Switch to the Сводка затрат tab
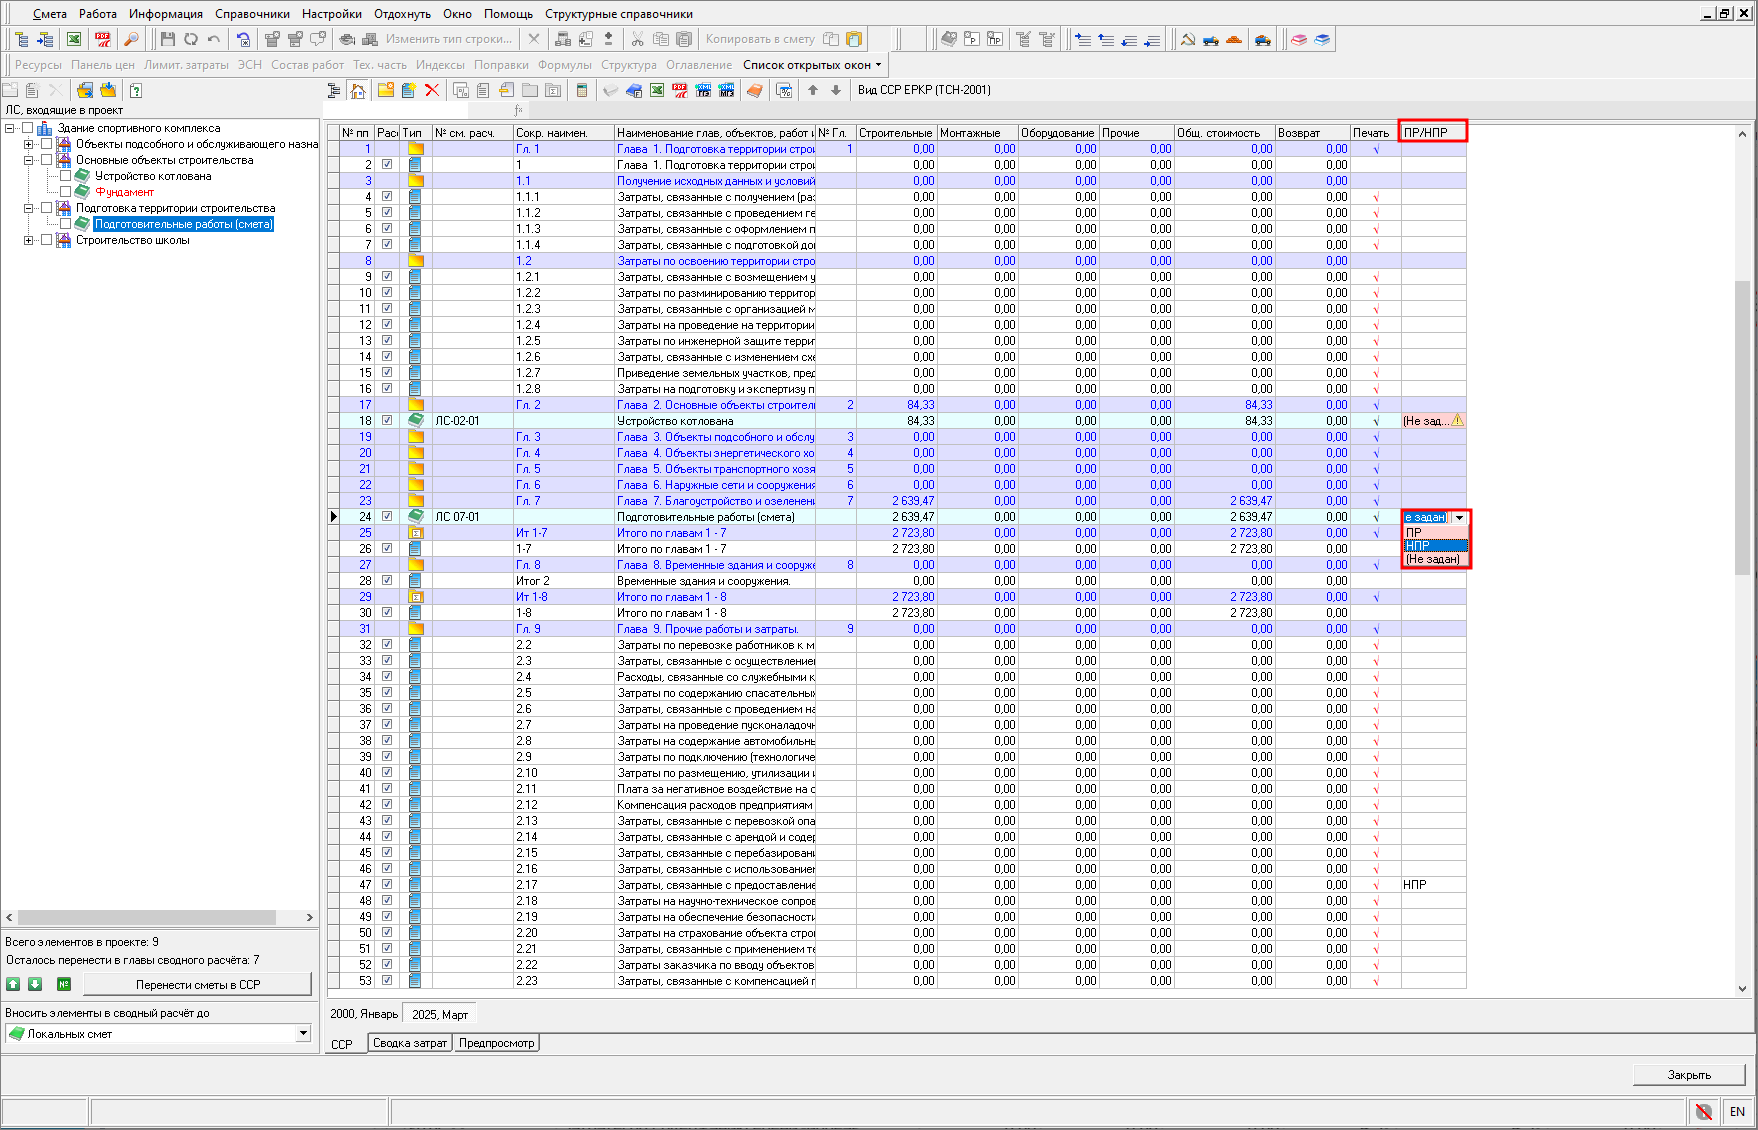The image size is (1758, 1130). click(410, 1043)
